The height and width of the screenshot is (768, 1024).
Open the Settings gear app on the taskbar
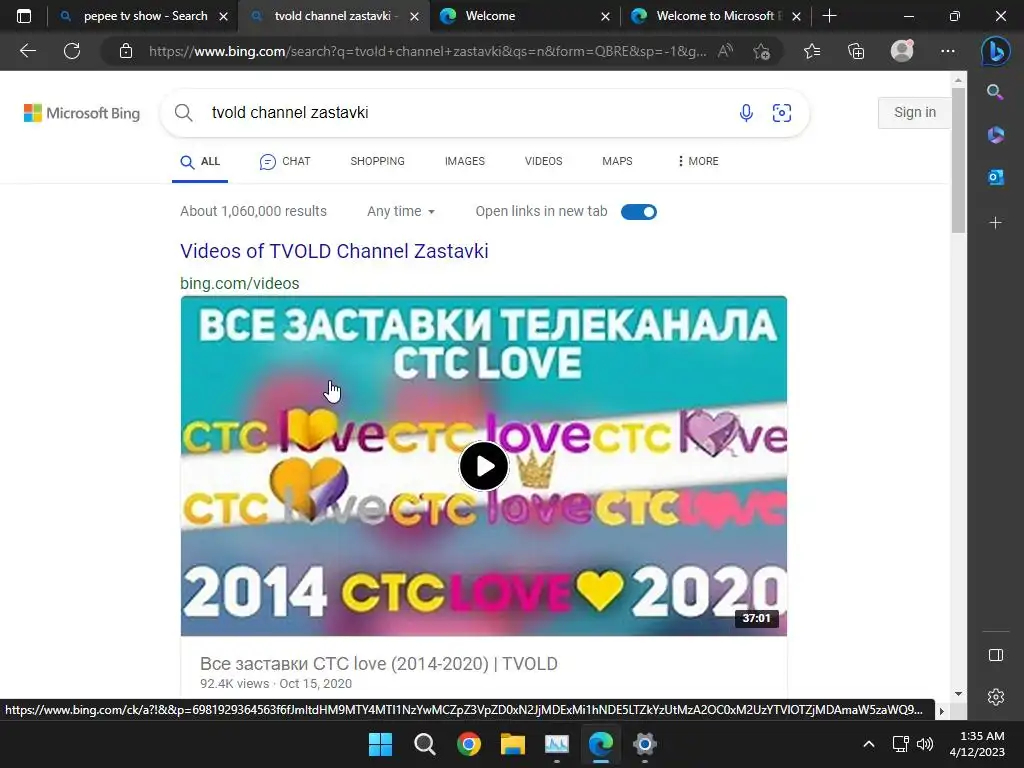645,744
